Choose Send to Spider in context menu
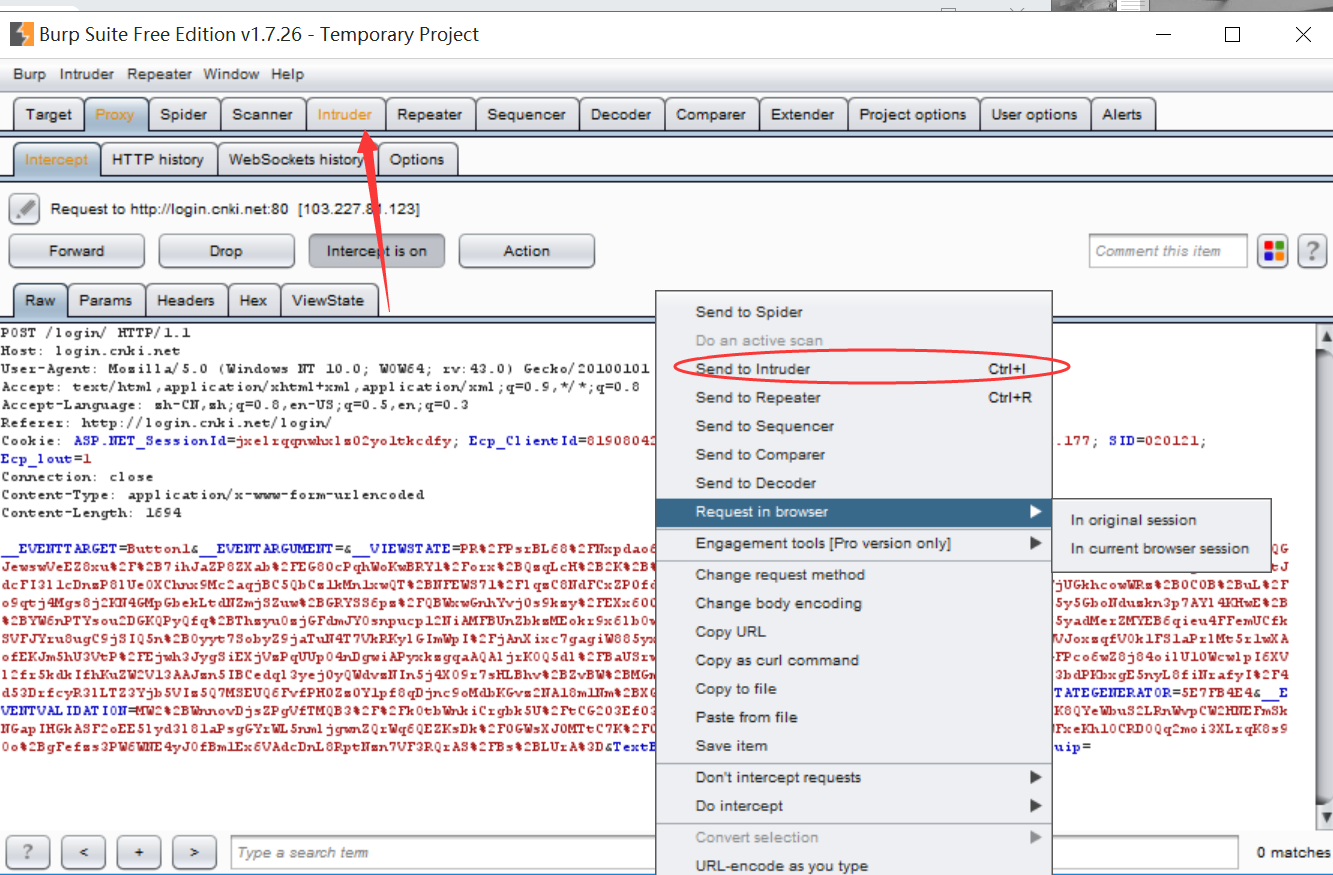The height and width of the screenshot is (875, 1333). tap(854, 312)
